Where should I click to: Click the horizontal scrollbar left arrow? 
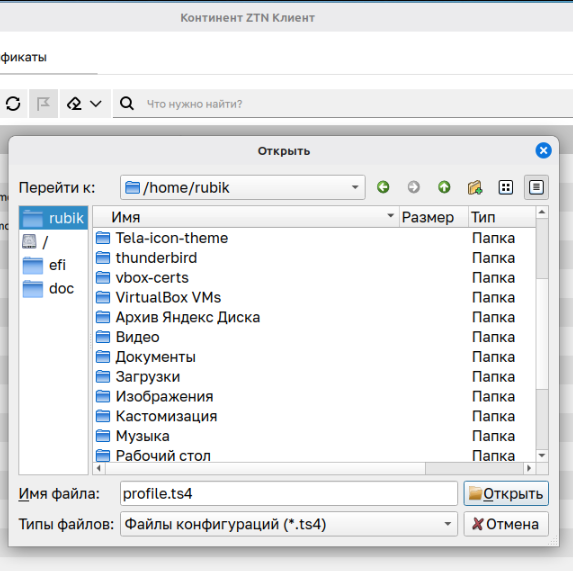coord(99,468)
